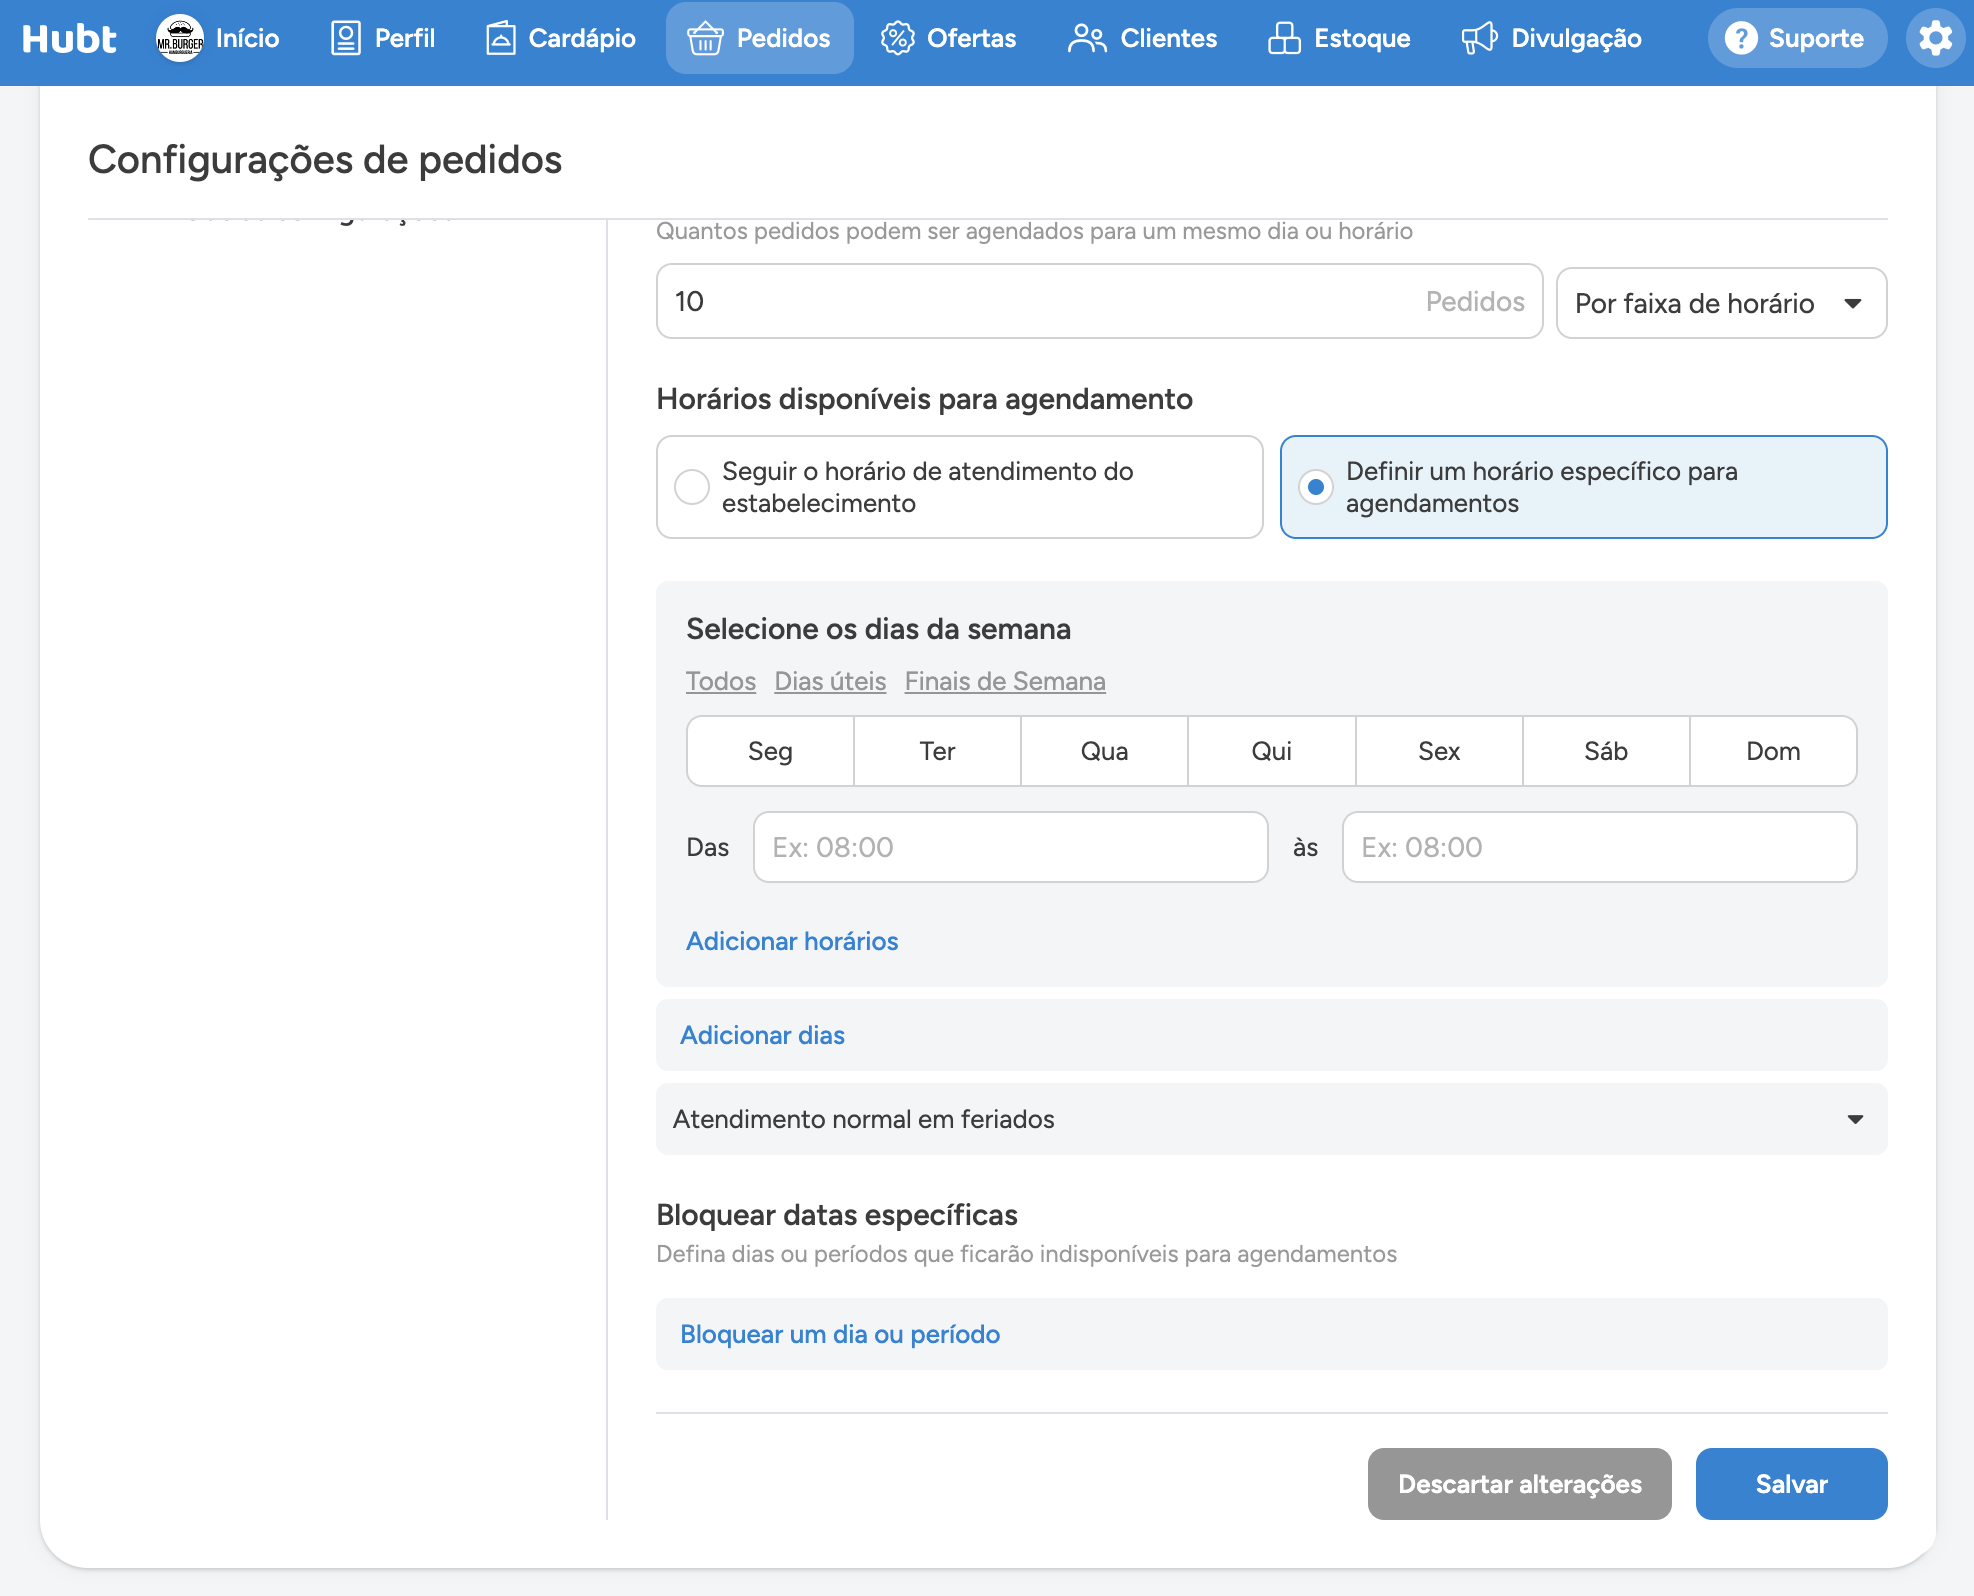Open the Suporte button

pyautogui.click(x=1797, y=38)
